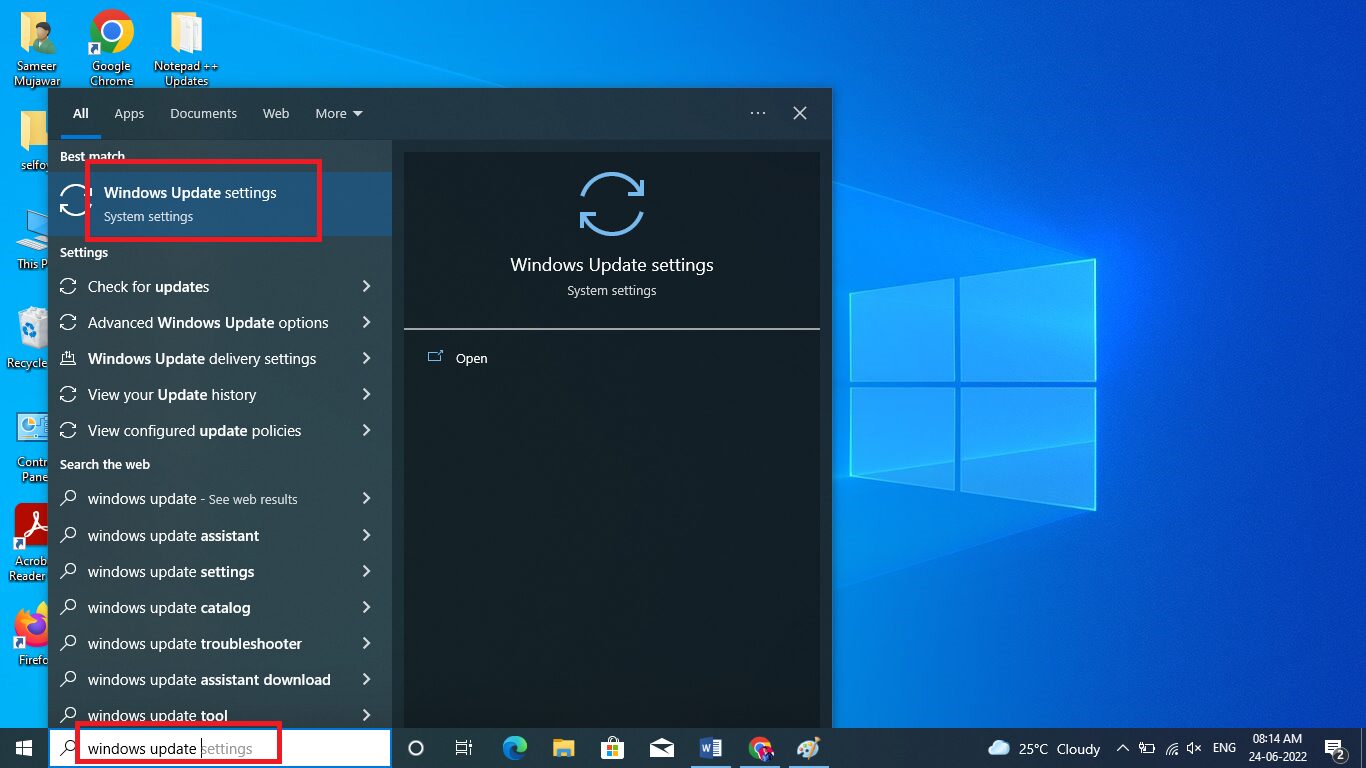This screenshot has width=1366, height=768.
Task: Expand Windows Update delivery settings arrow
Action: click(367, 359)
